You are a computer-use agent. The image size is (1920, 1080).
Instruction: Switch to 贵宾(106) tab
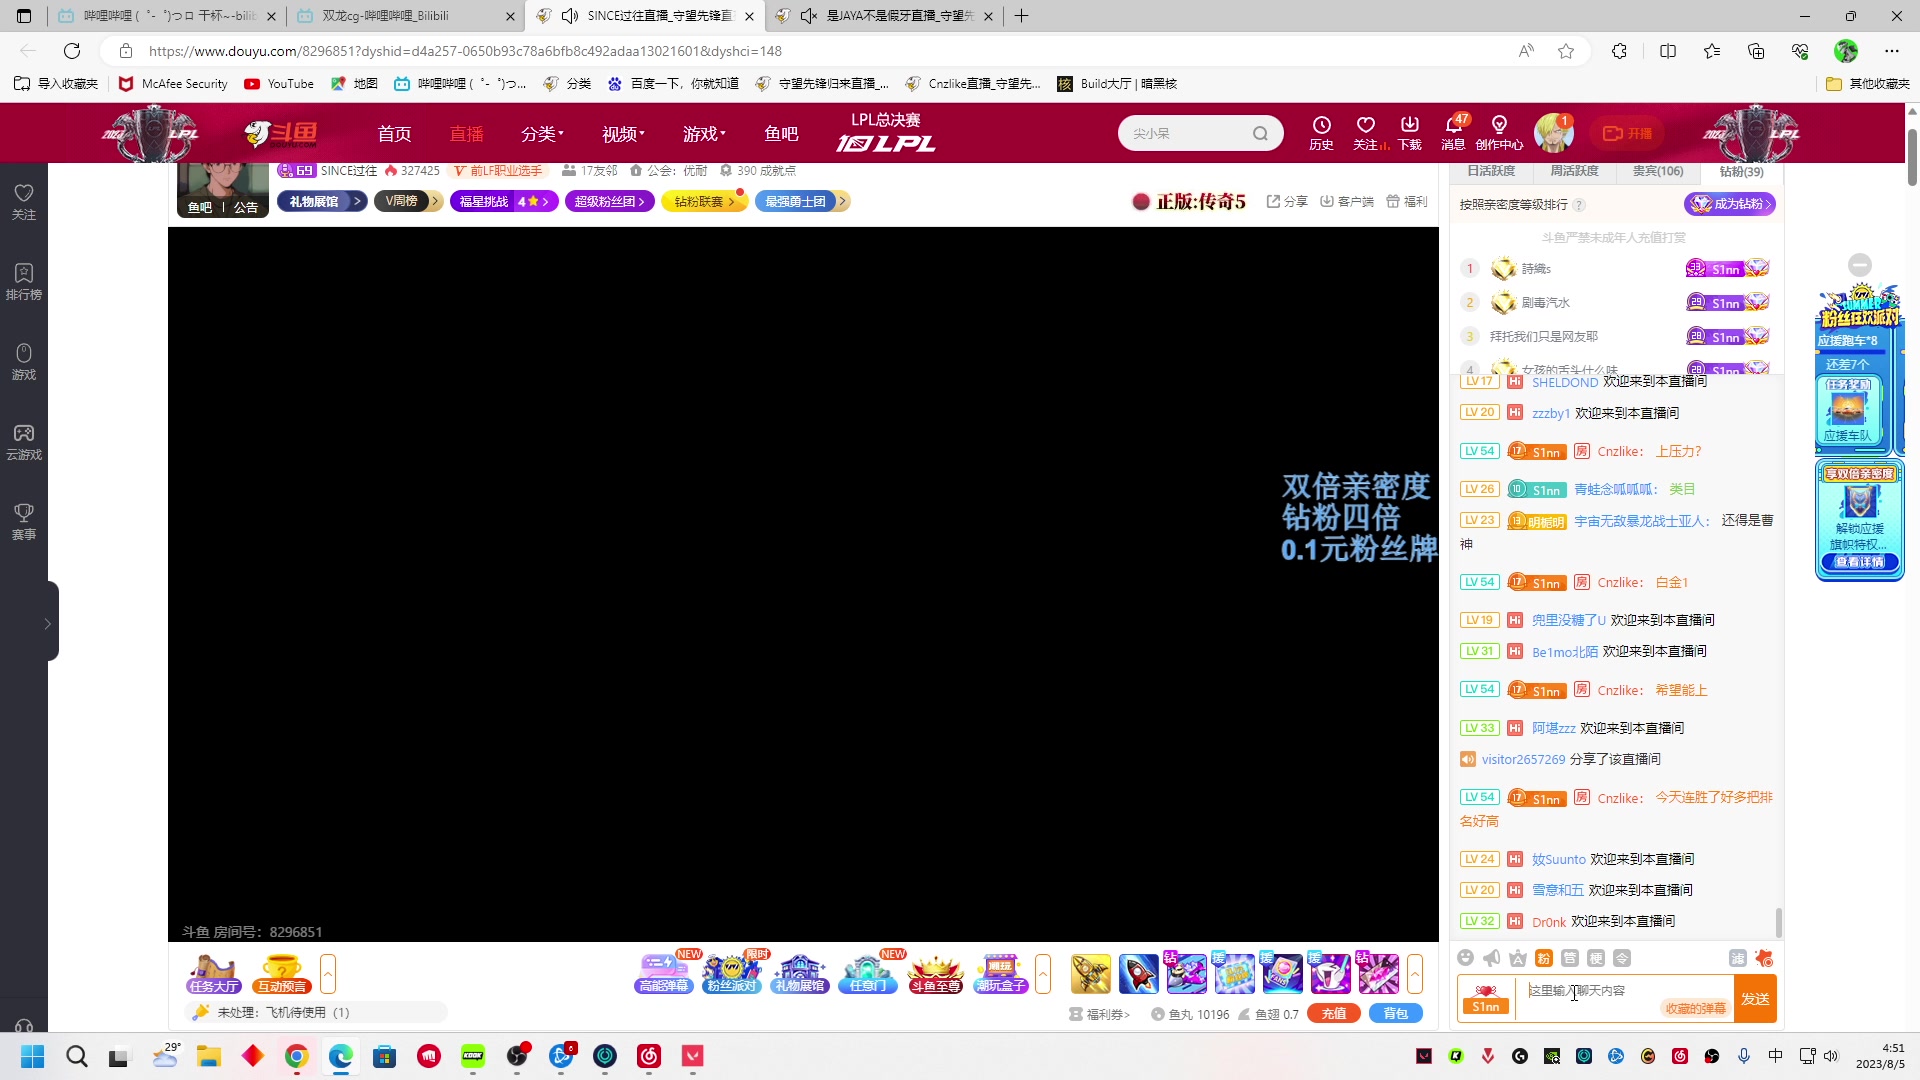[x=1658, y=171]
